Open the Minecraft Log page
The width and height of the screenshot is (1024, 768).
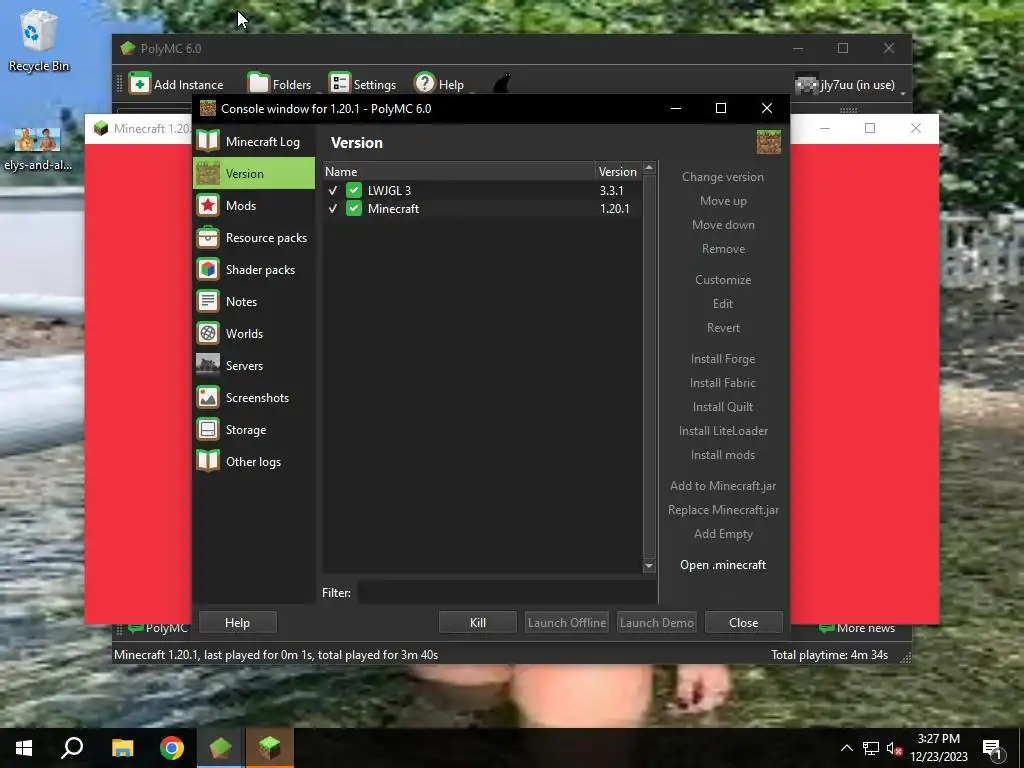pyautogui.click(x=253, y=142)
